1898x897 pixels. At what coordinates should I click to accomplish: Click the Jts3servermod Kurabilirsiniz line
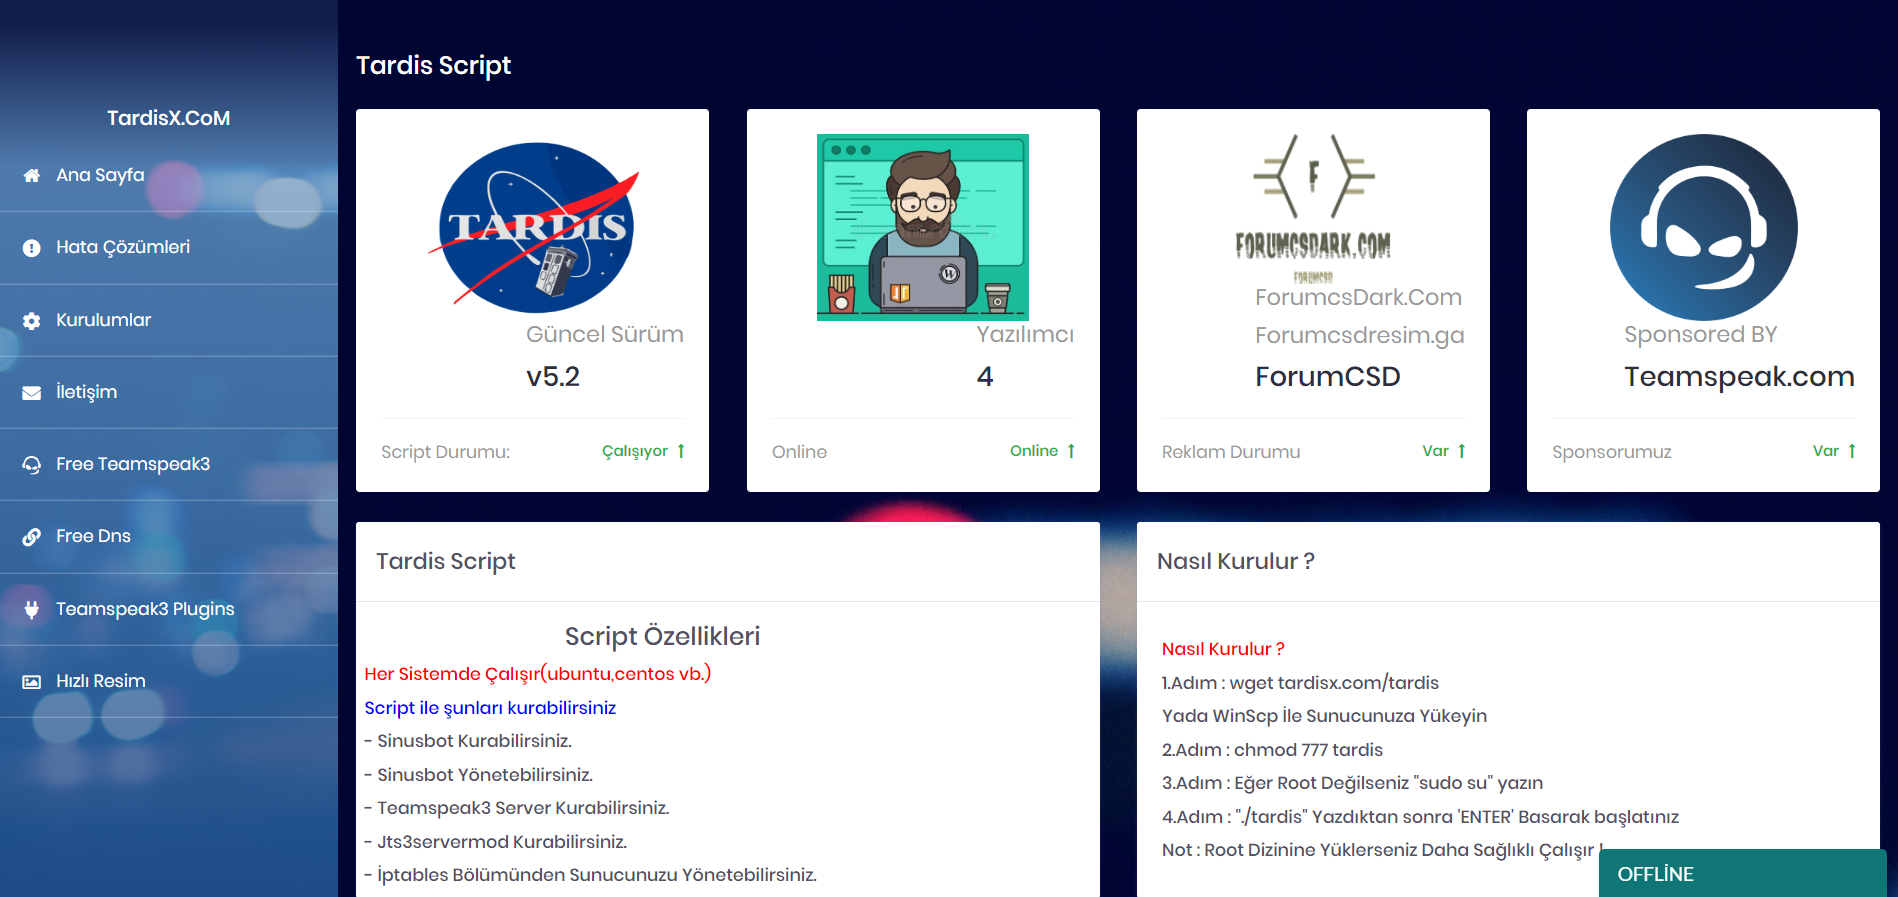496,842
